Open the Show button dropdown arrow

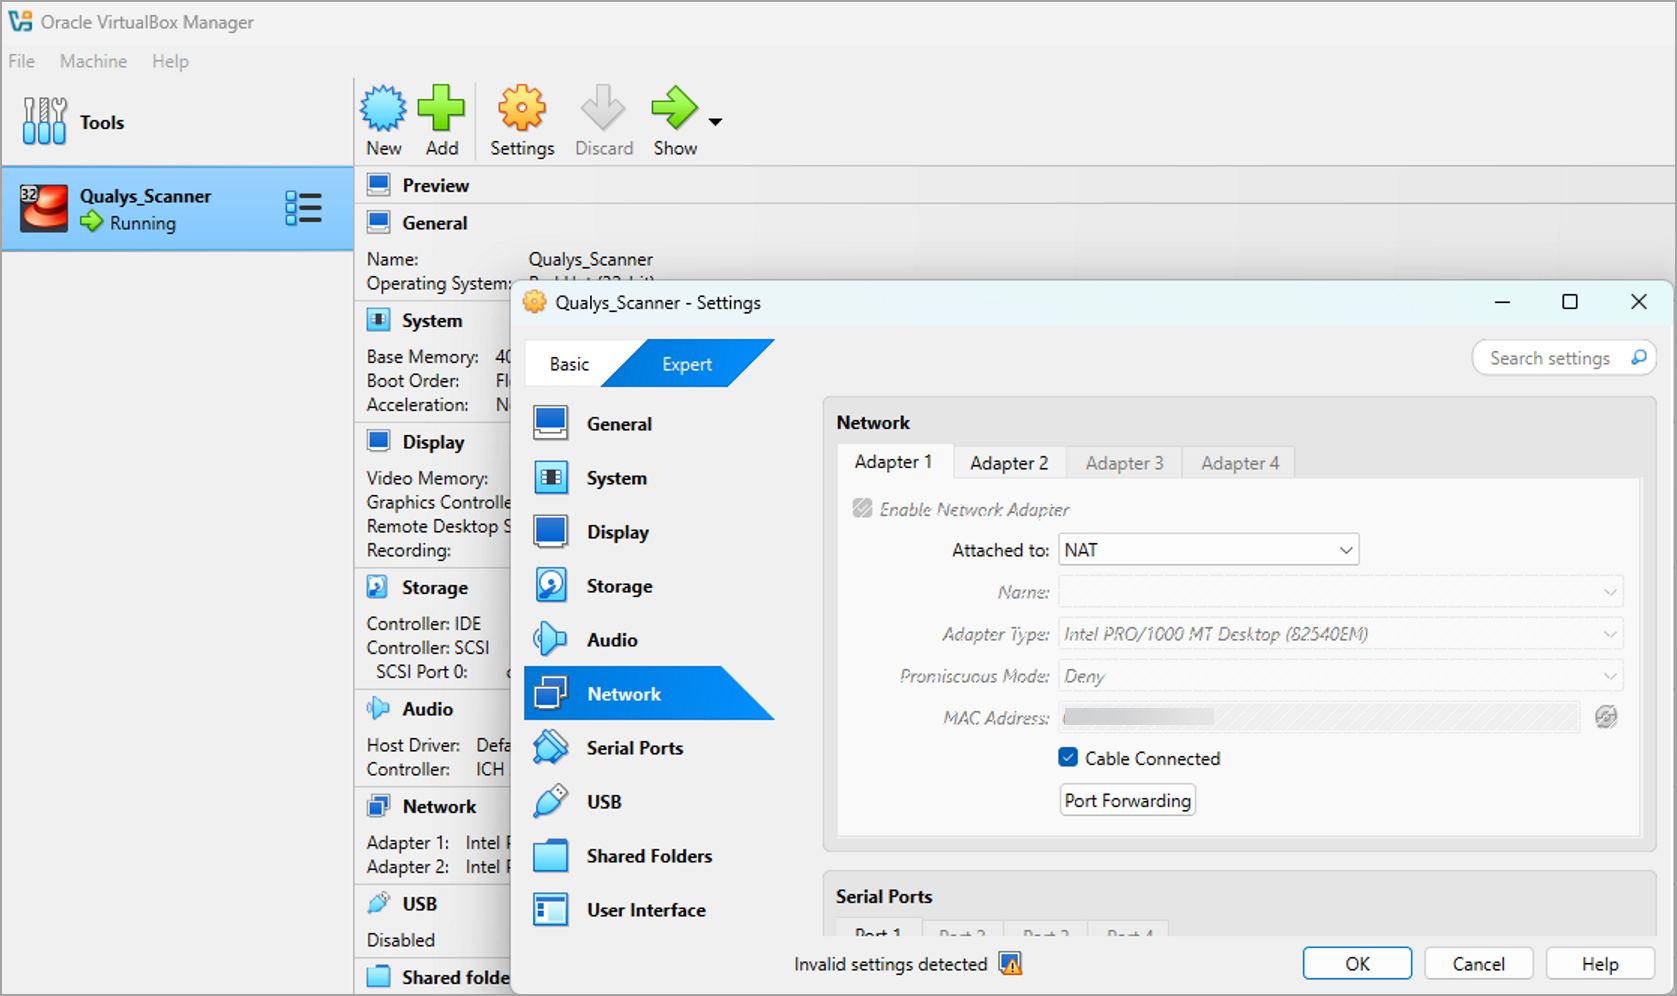(716, 122)
